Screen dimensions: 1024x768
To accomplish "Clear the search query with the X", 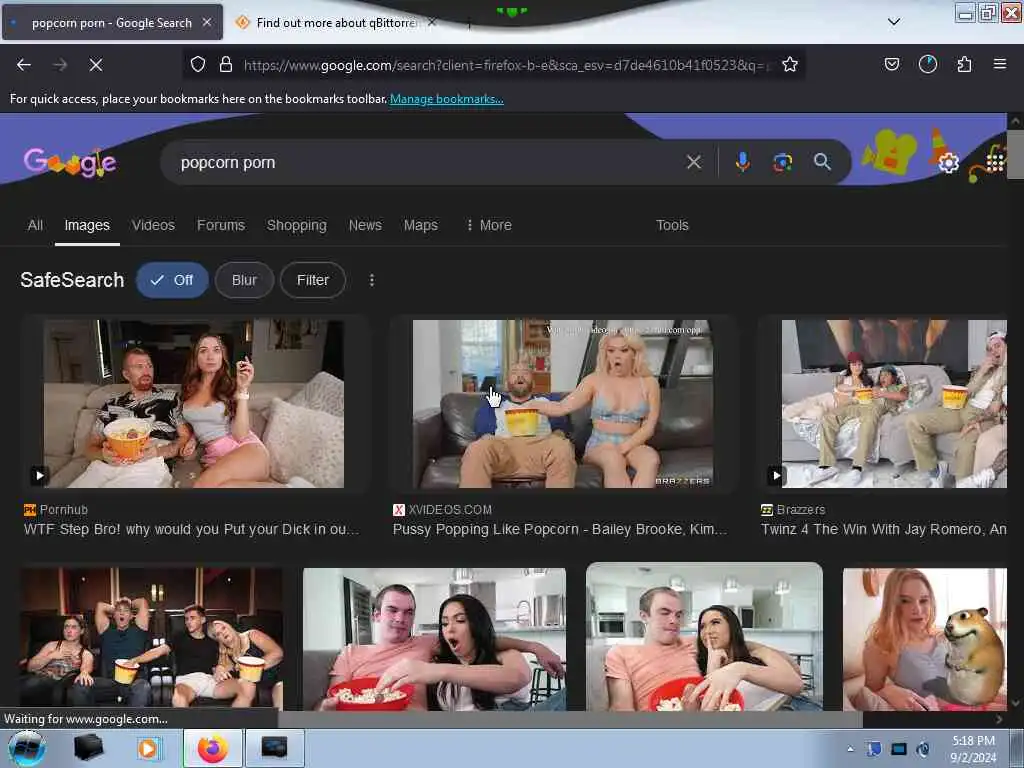I will pos(694,162).
